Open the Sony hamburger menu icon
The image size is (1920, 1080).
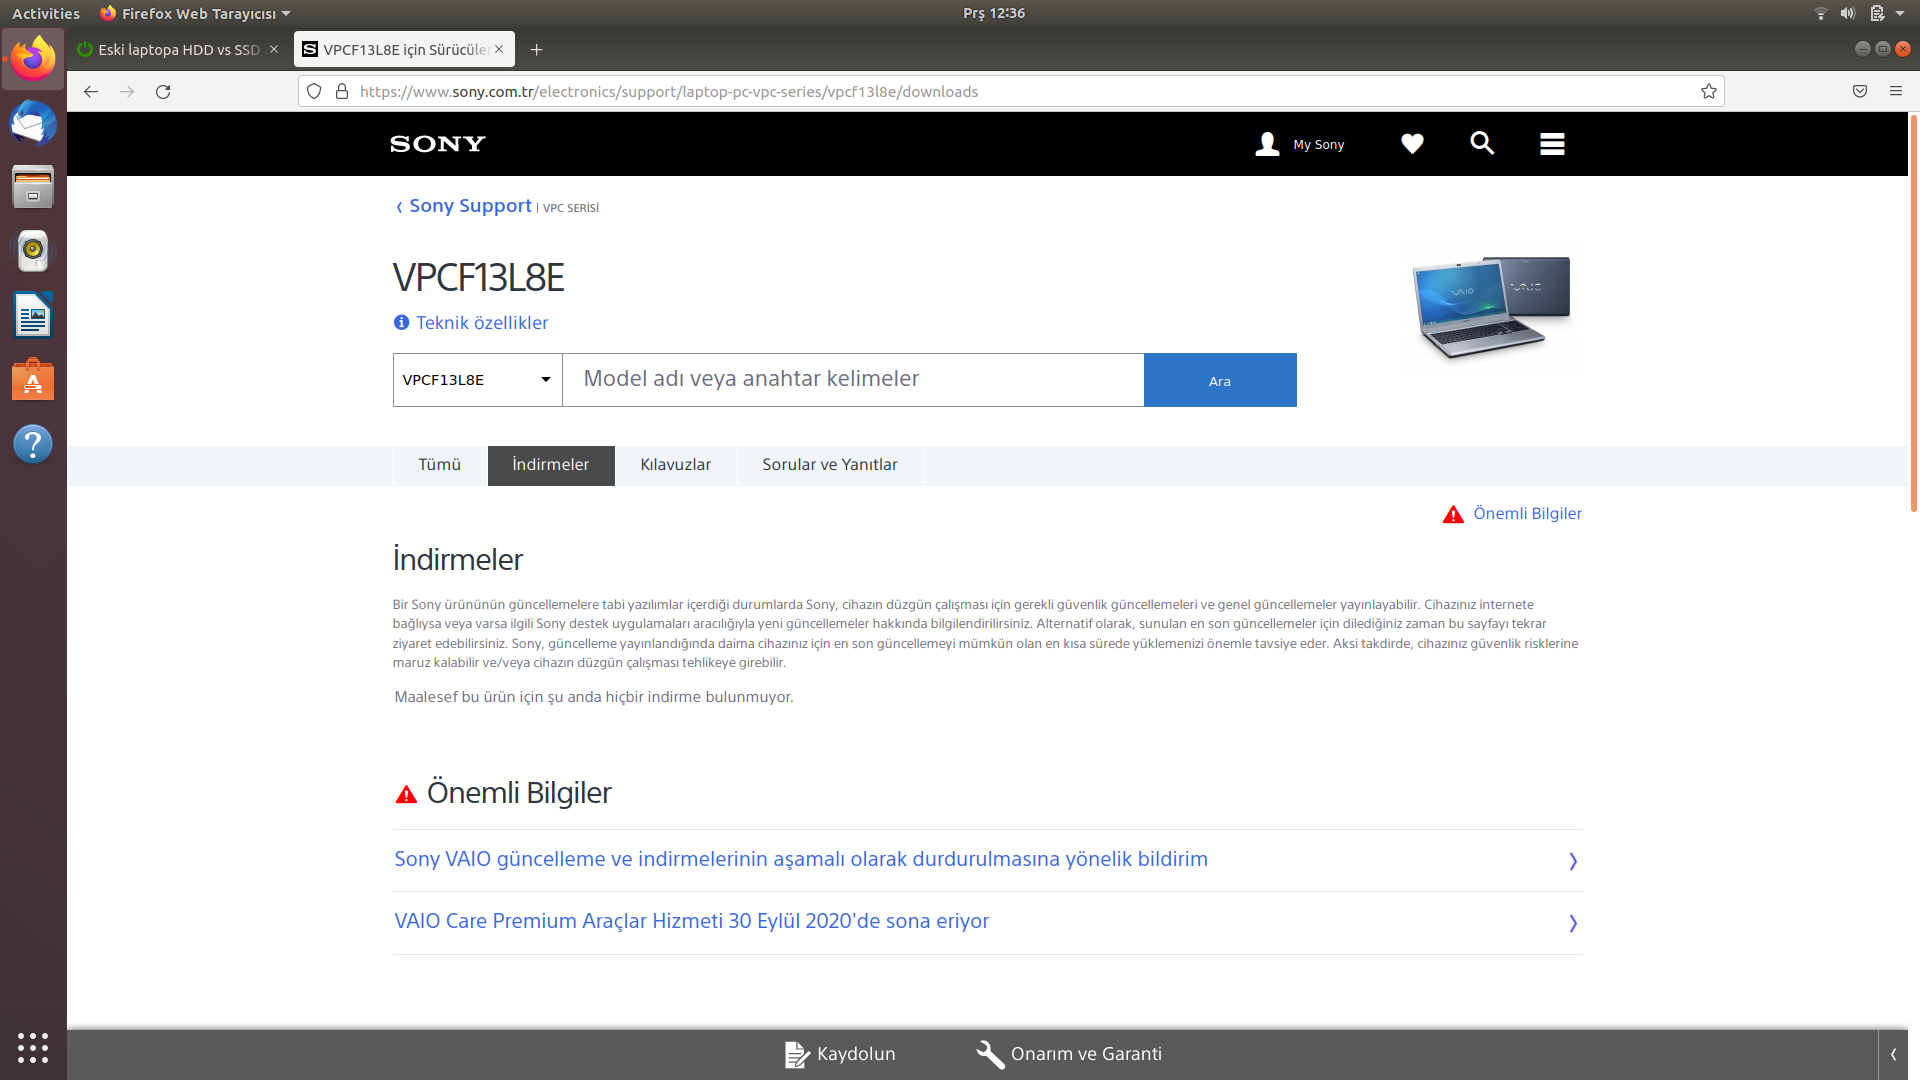coord(1552,144)
